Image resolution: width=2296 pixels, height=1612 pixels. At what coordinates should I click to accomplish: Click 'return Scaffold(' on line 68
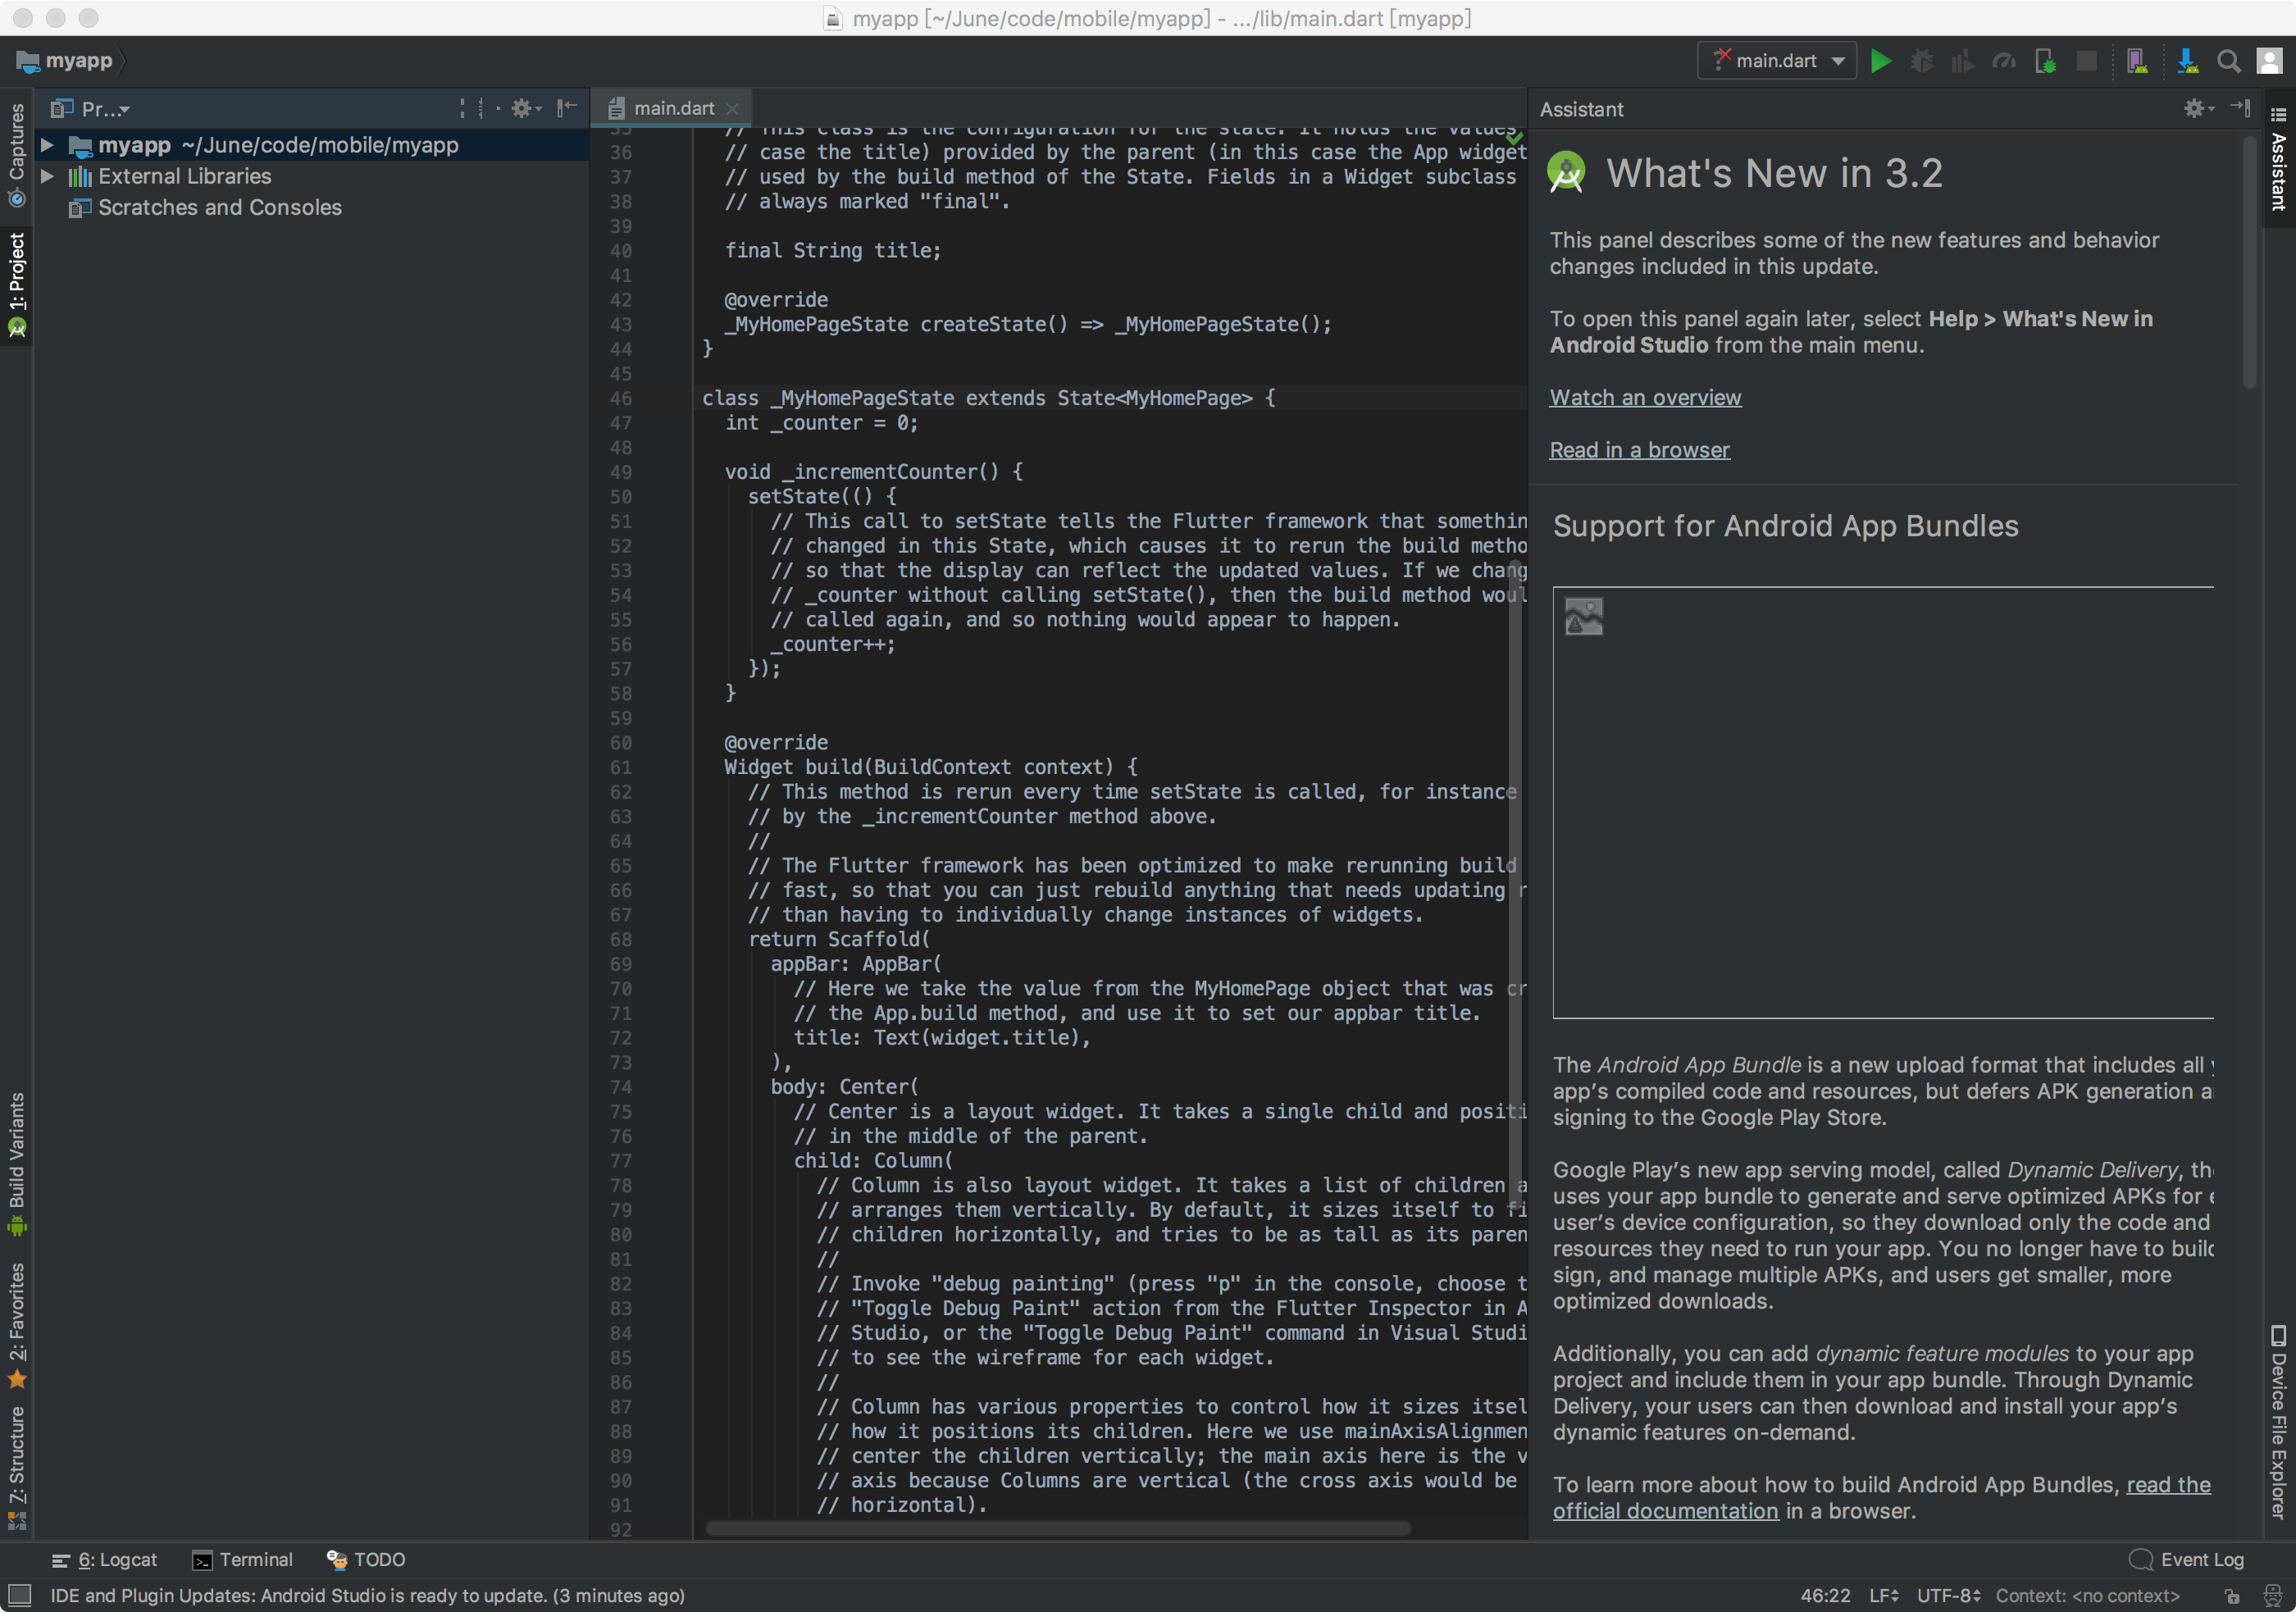[x=839, y=939]
